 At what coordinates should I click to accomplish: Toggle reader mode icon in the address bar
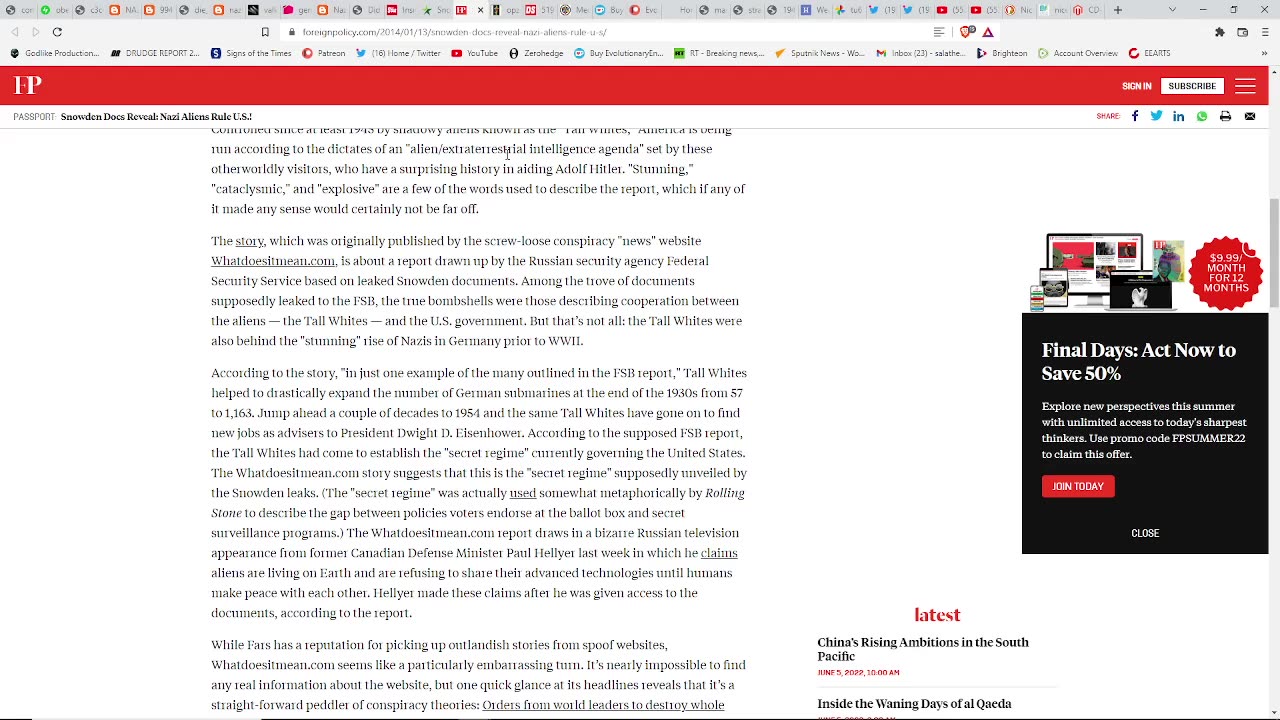pos(939,32)
